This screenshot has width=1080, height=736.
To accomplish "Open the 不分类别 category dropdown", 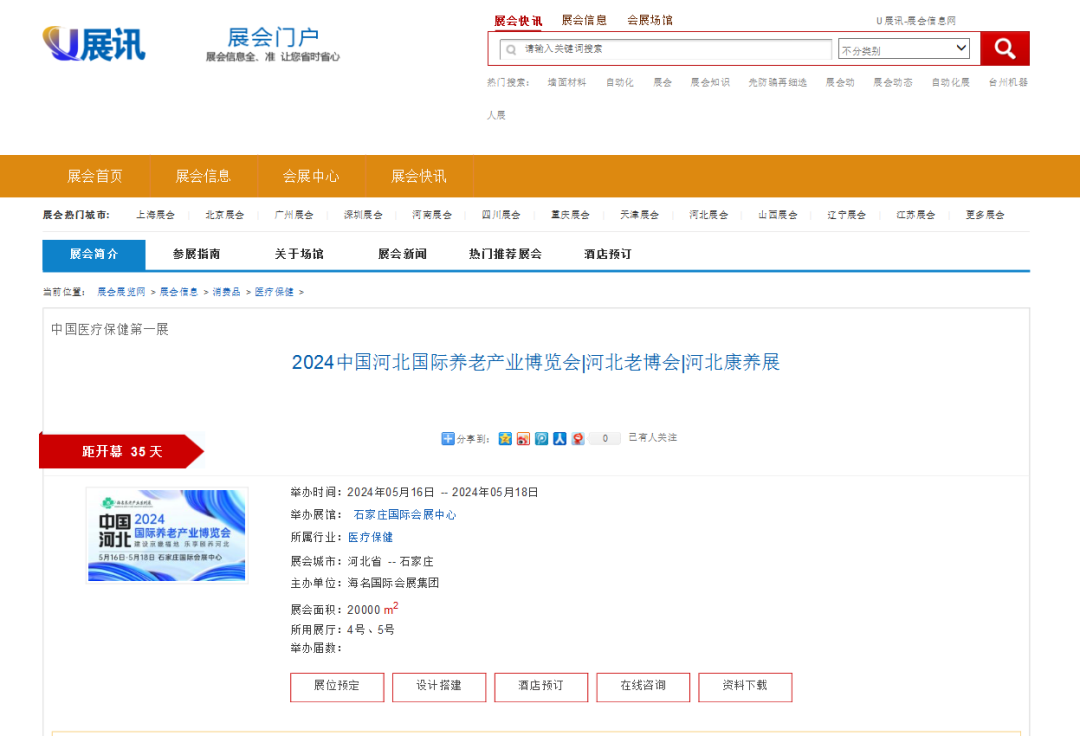I will tap(904, 49).
